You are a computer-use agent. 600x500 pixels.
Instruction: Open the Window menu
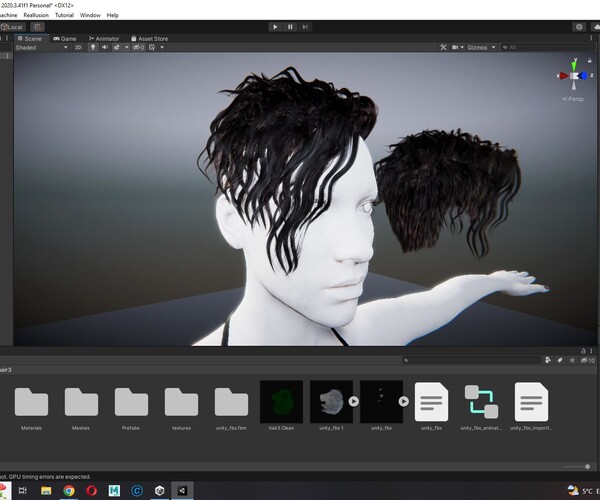tap(90, 15)
